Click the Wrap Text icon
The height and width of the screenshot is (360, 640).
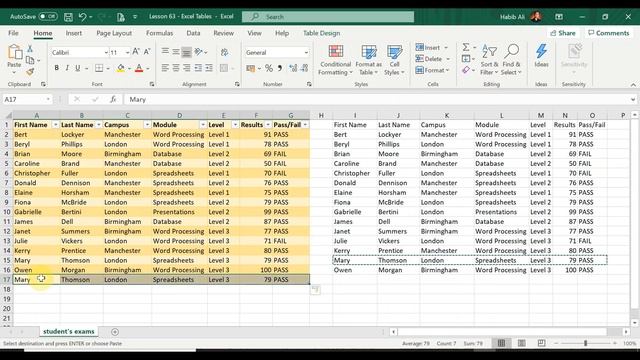[x=224, y=52]
